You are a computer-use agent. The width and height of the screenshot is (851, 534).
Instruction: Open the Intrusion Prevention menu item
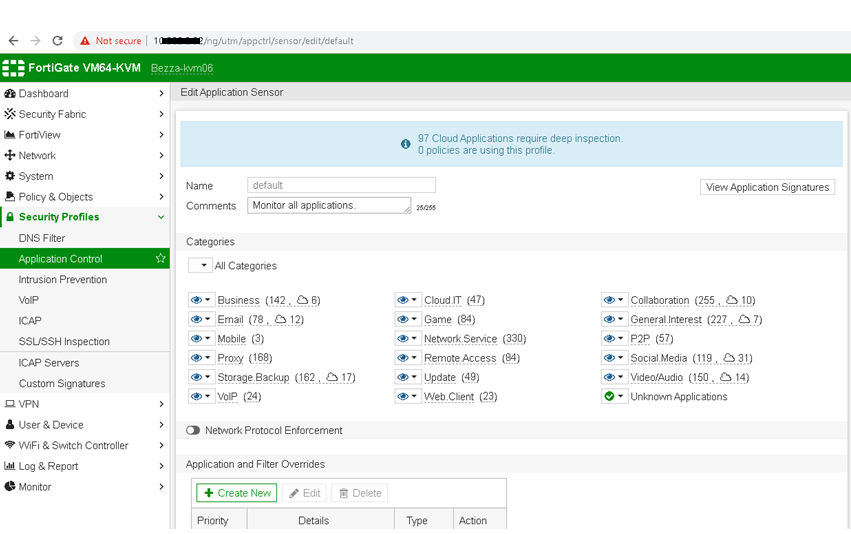(x=62, y=280)
